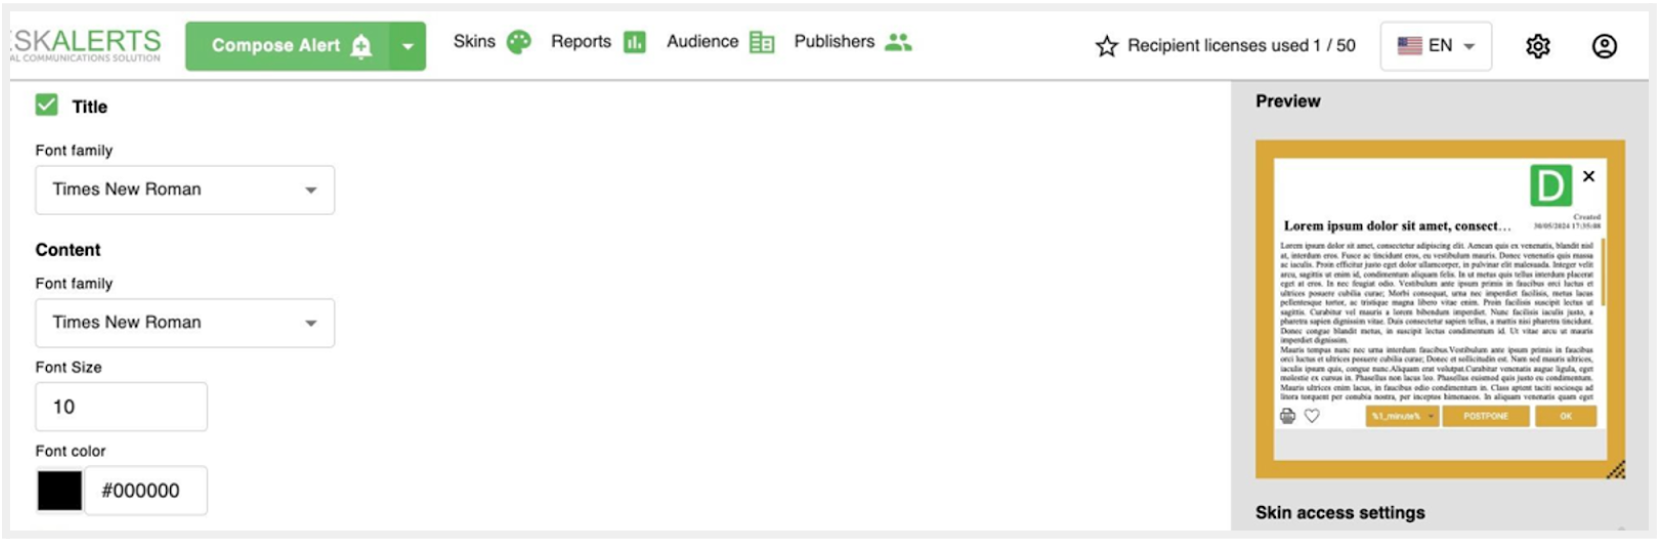The image size is (1662, 540).
Task: Expand the Compose Alert dropdown arrow
Action: [407, 46]
